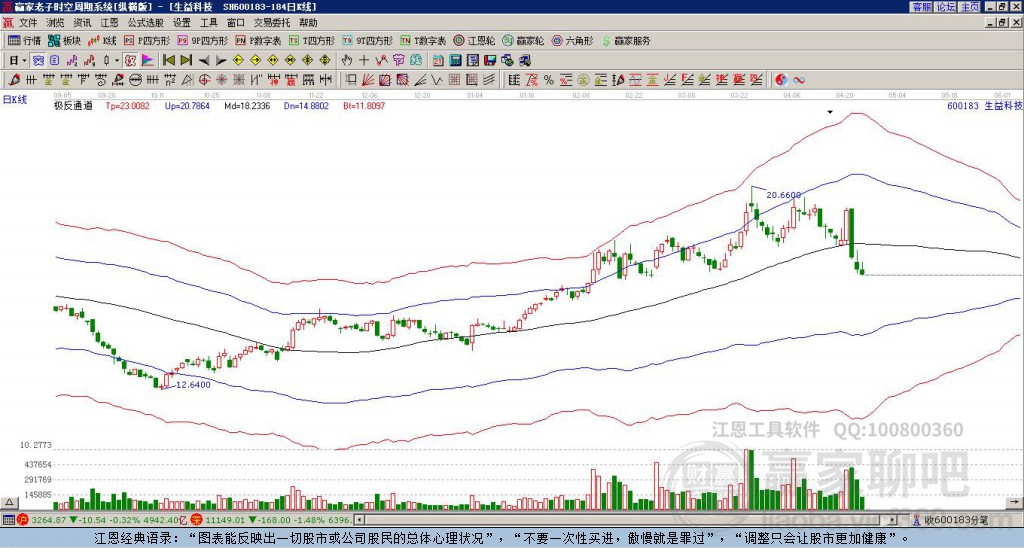Open the 9T四方形 tool
This screenshot has width=1024, height=548.
click(367, 40)
